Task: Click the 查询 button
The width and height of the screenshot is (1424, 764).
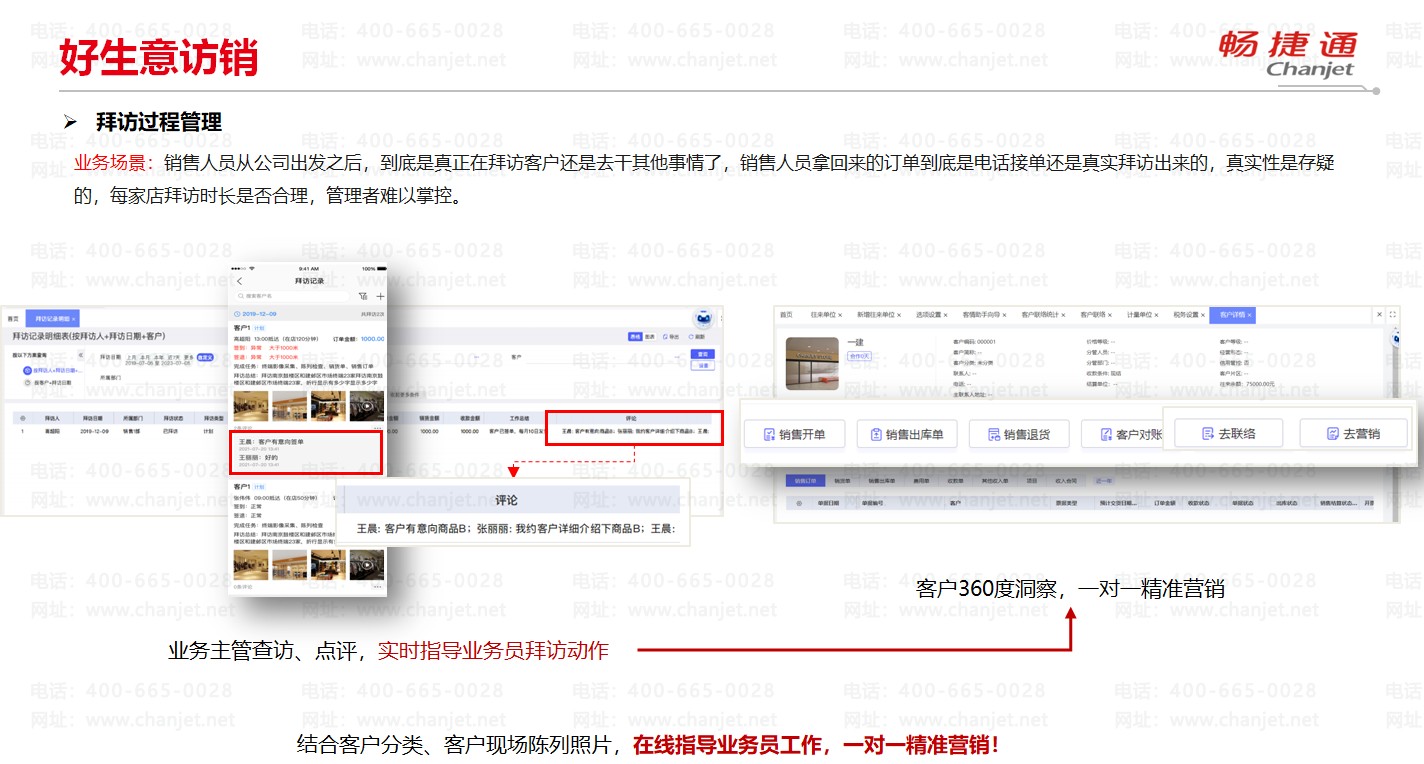Action: pos(703,354)
